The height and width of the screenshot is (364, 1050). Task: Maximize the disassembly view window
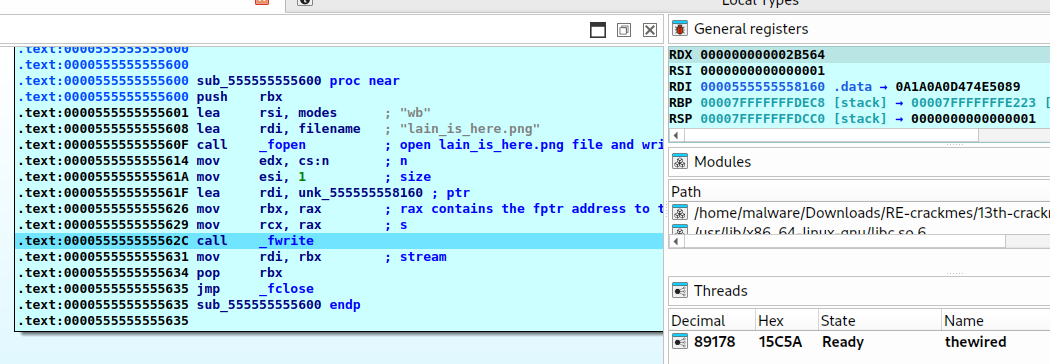coord(597,30)
